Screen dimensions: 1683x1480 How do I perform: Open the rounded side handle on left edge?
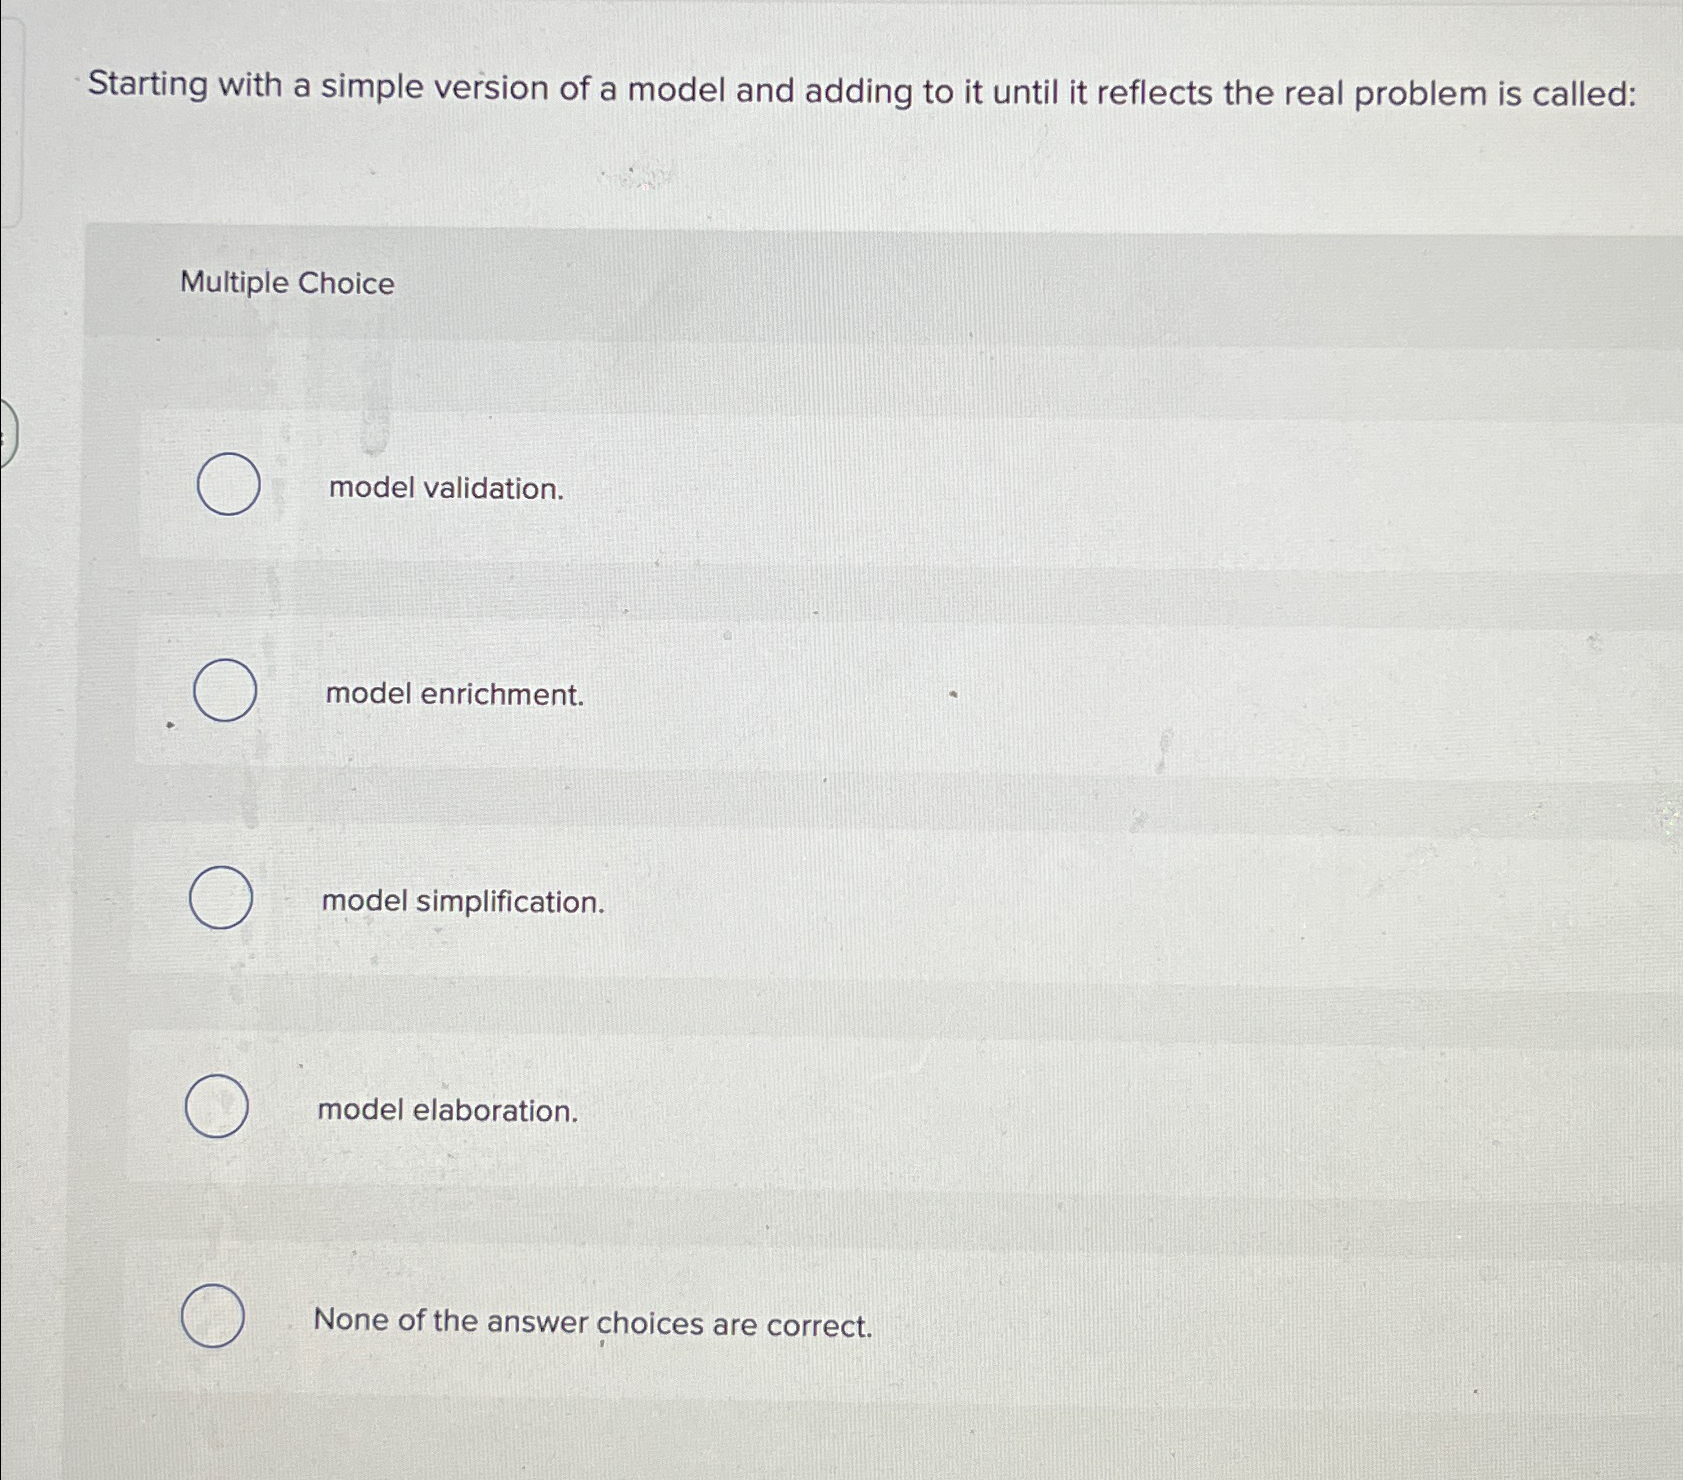8,433
